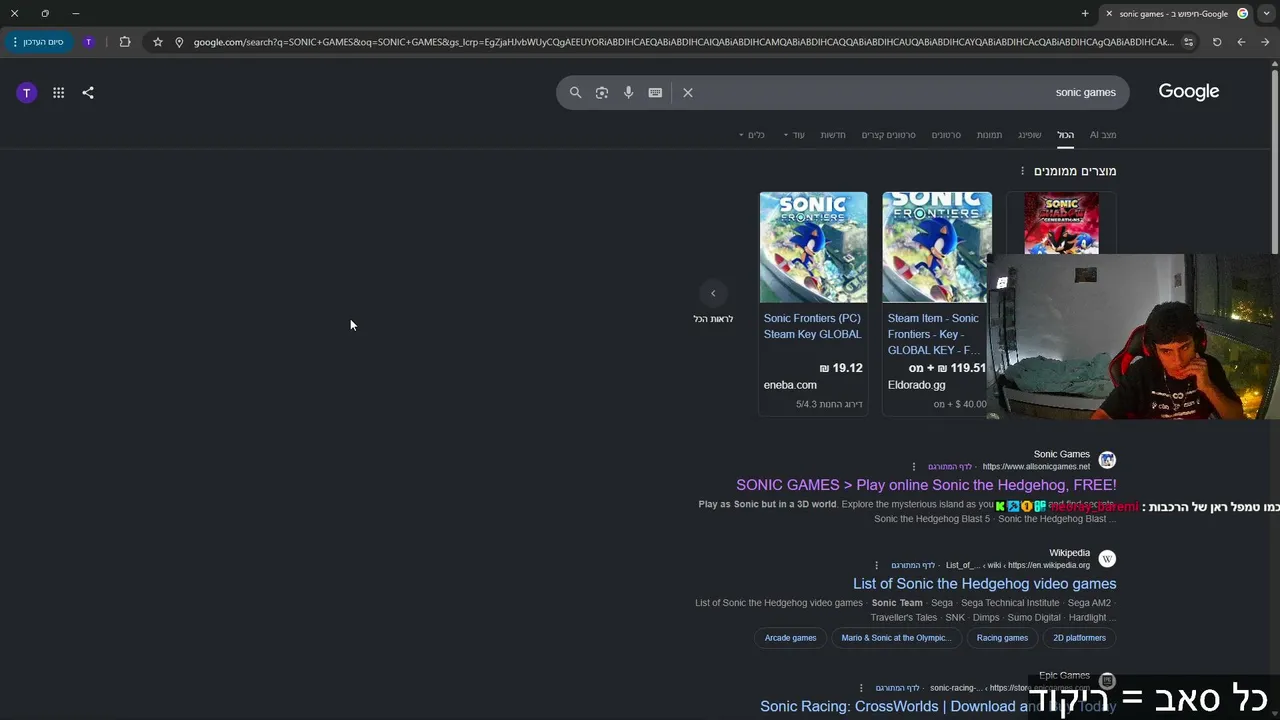Open a new browser tab

[1085, 14]
